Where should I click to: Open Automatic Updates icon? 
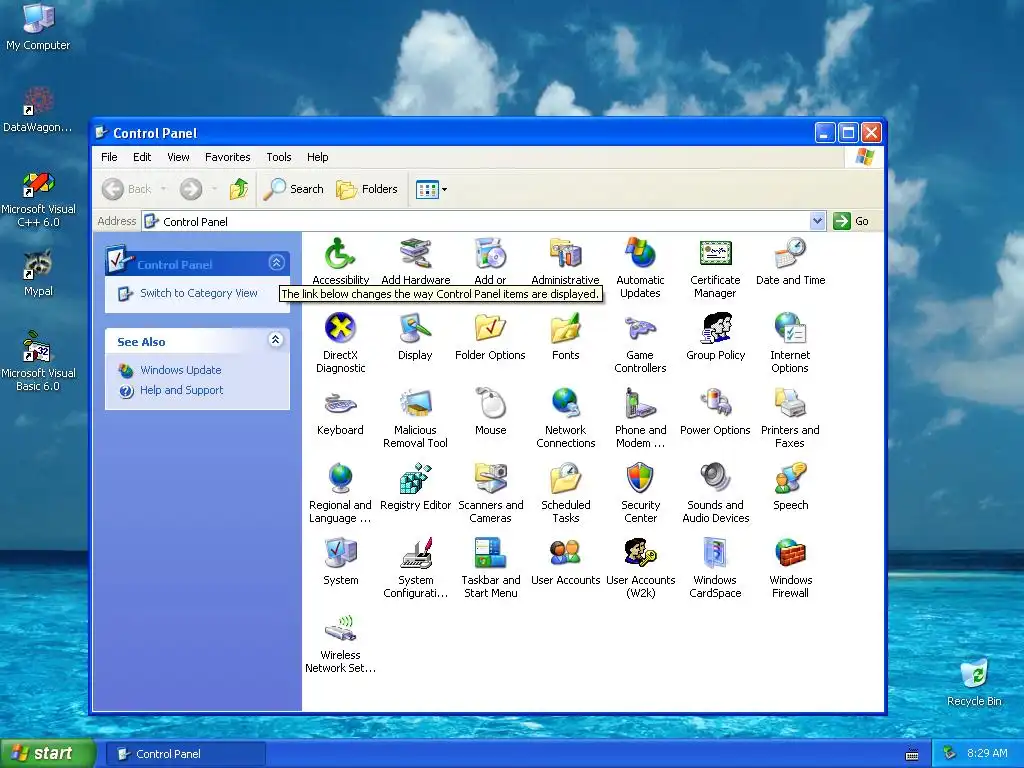click(640, 253)
